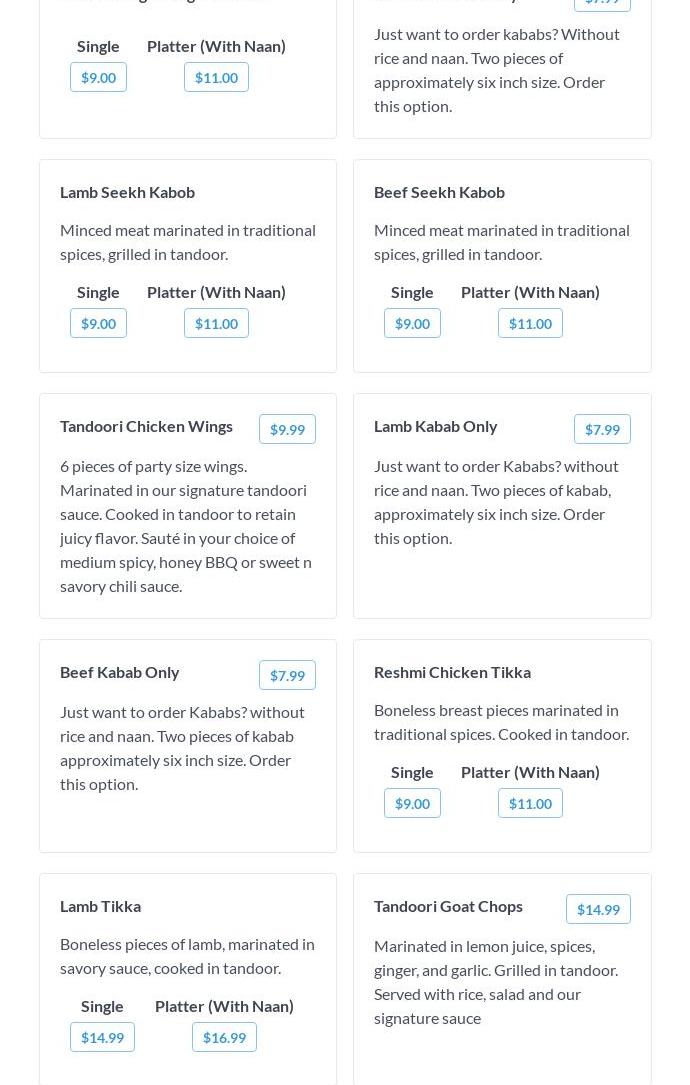Add Tandoori Goat Chops for $14.99
Viewport: 690px width, 1085px height.
coord(598,909)
